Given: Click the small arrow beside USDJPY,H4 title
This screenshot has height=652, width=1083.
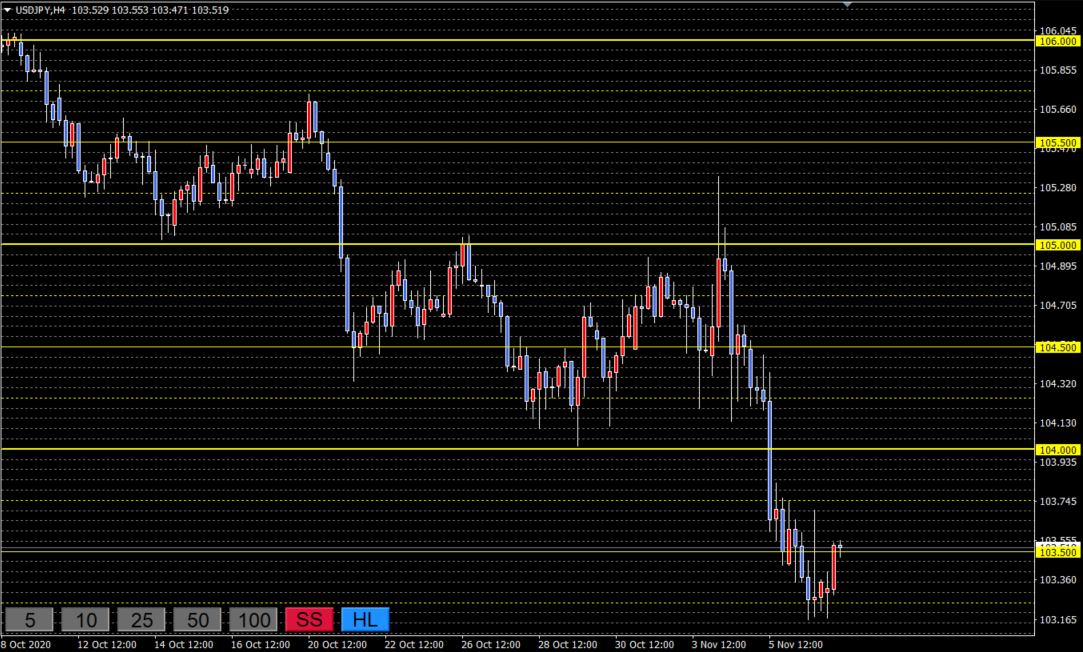Looking at the screenshot, I should point(8,10).
